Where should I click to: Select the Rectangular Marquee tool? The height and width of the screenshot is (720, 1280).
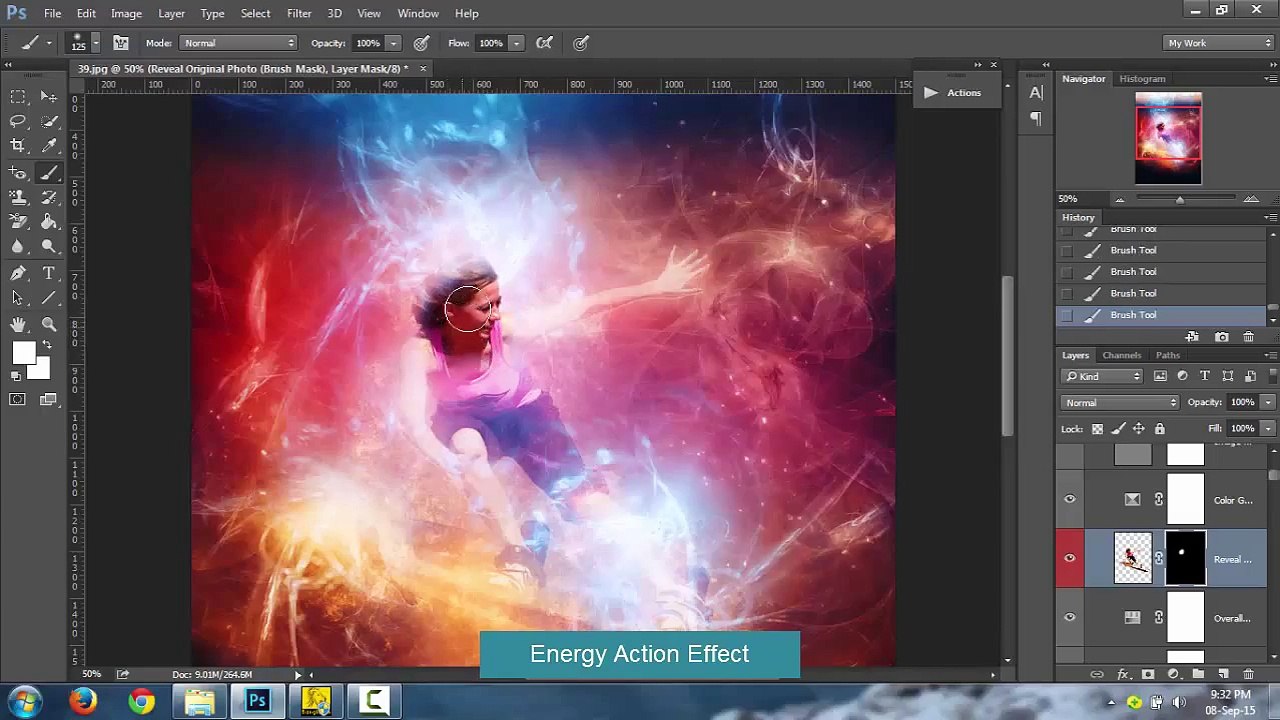(x=18, y=97)
